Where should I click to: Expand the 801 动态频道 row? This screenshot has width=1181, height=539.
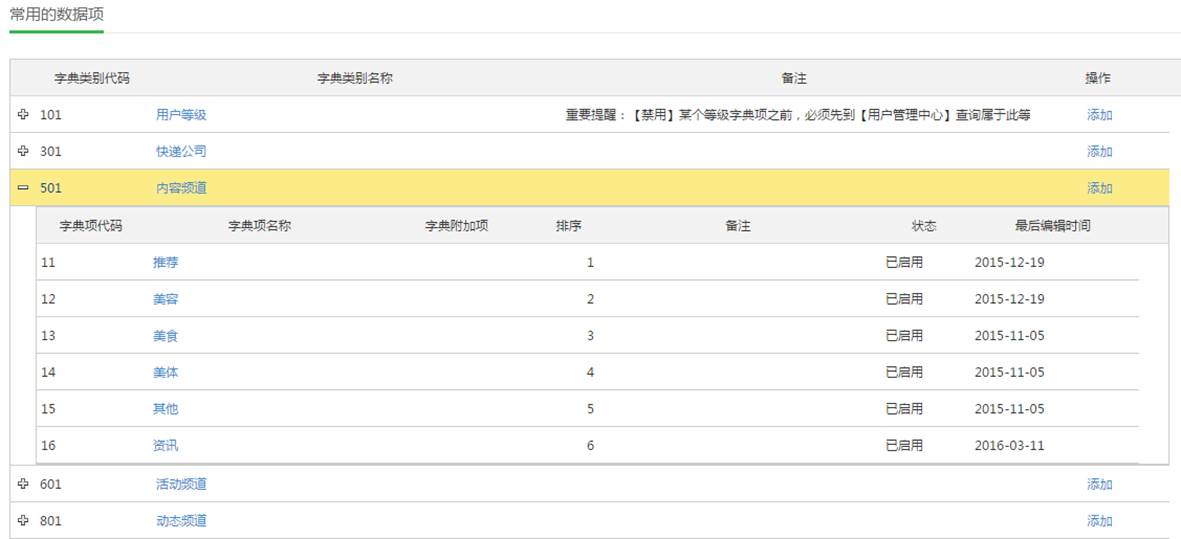tap(23, 521)
